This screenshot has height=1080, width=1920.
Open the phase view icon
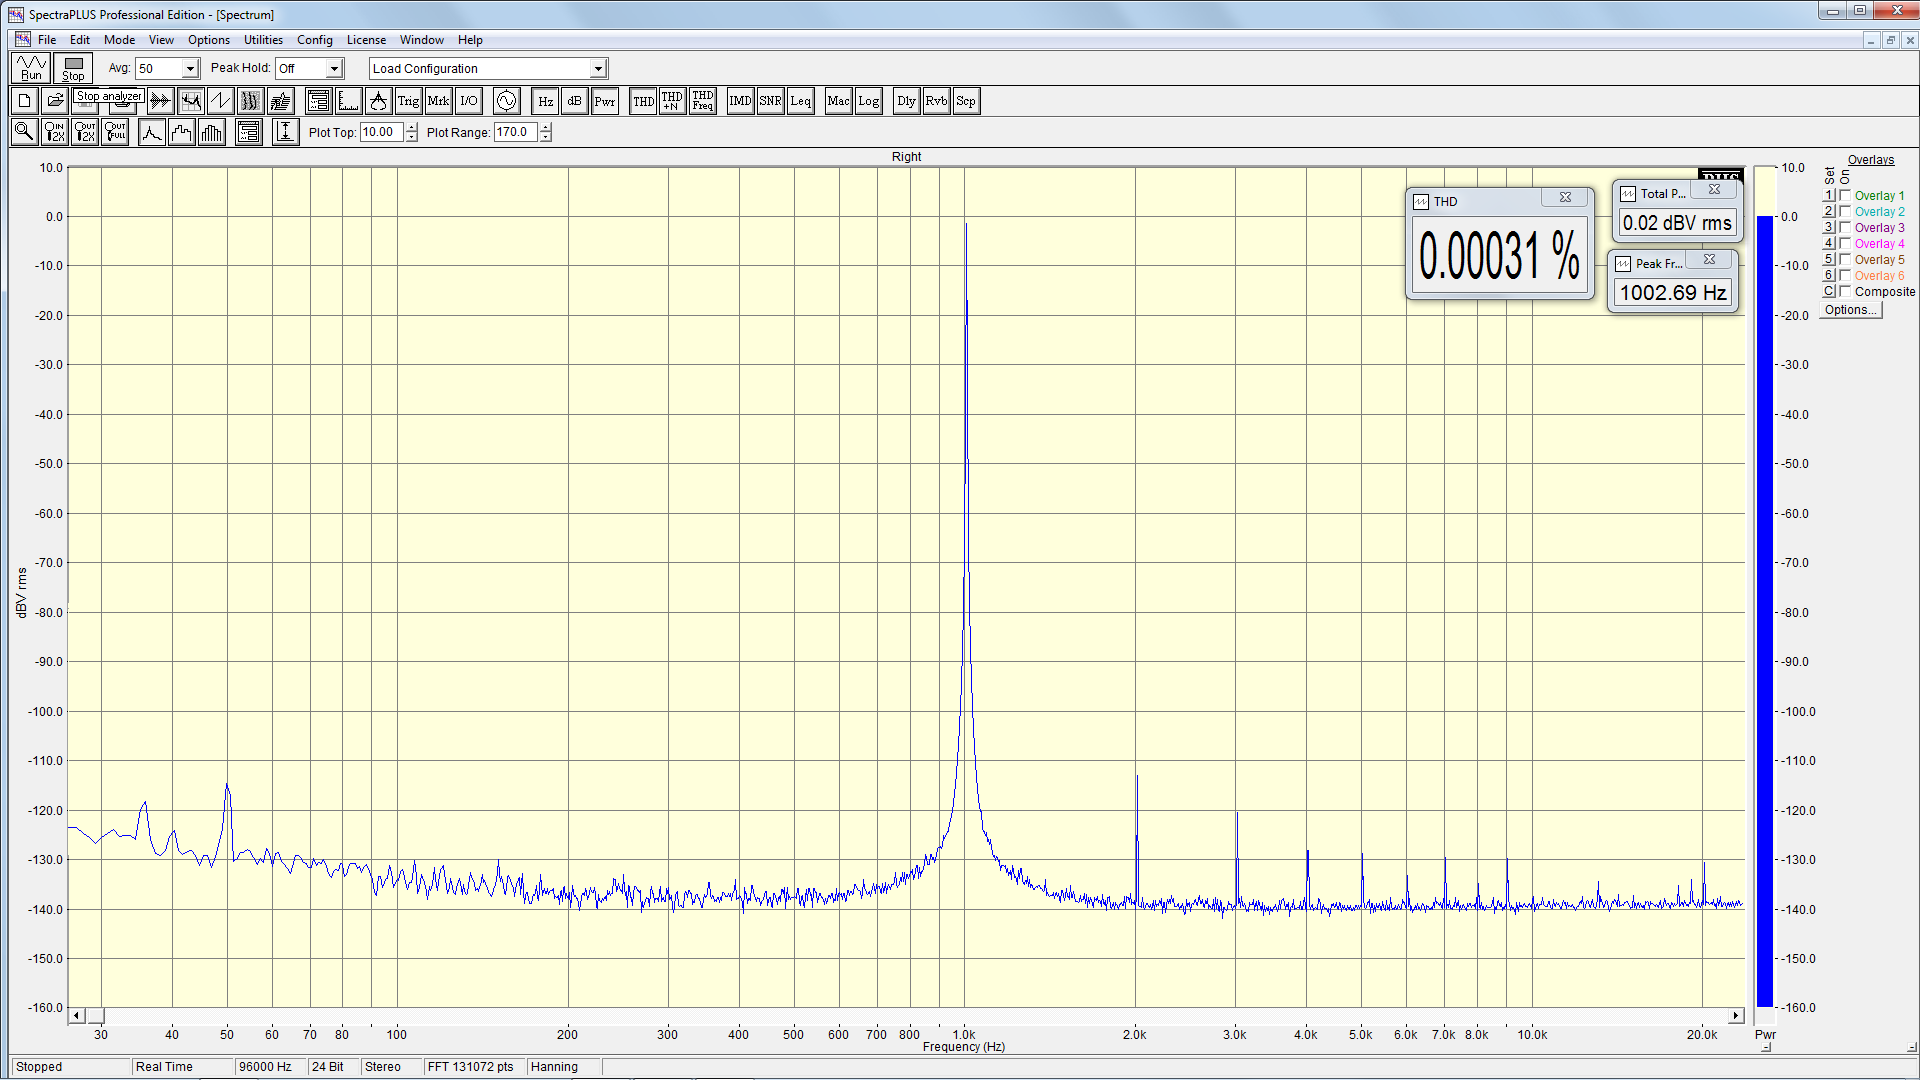(x=221, y=101)
